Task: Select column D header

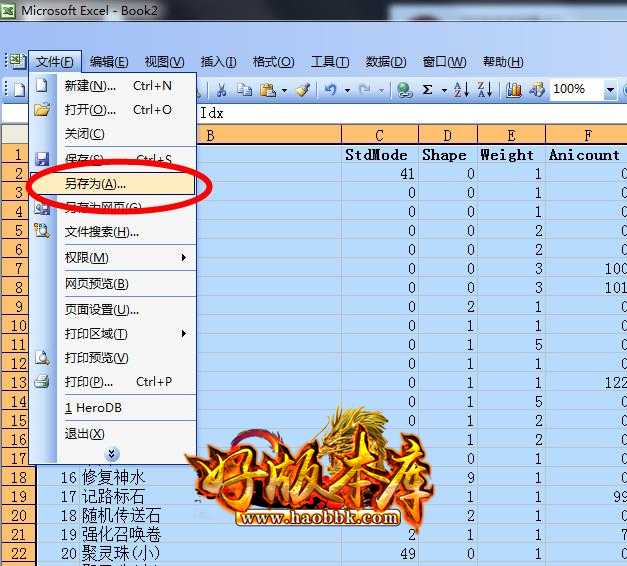Action: click(x=448, y=135)
